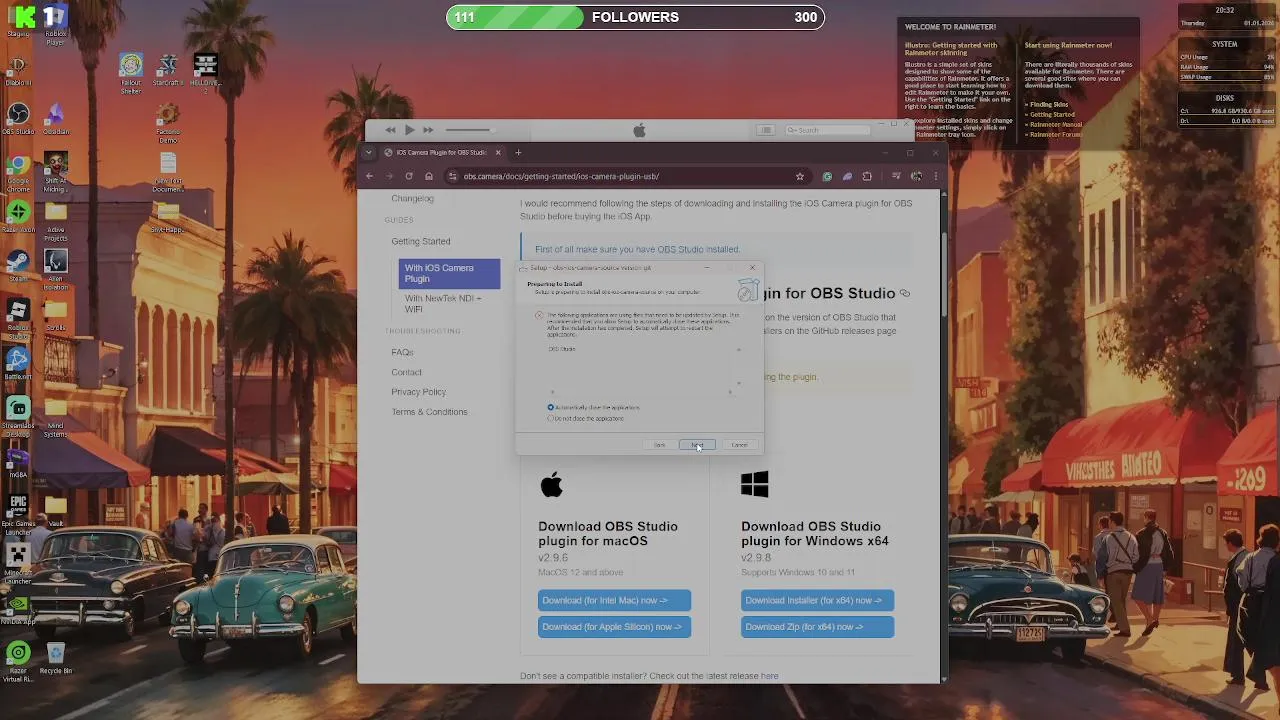Open the browser extensions puzzle icon

(867, 176)
